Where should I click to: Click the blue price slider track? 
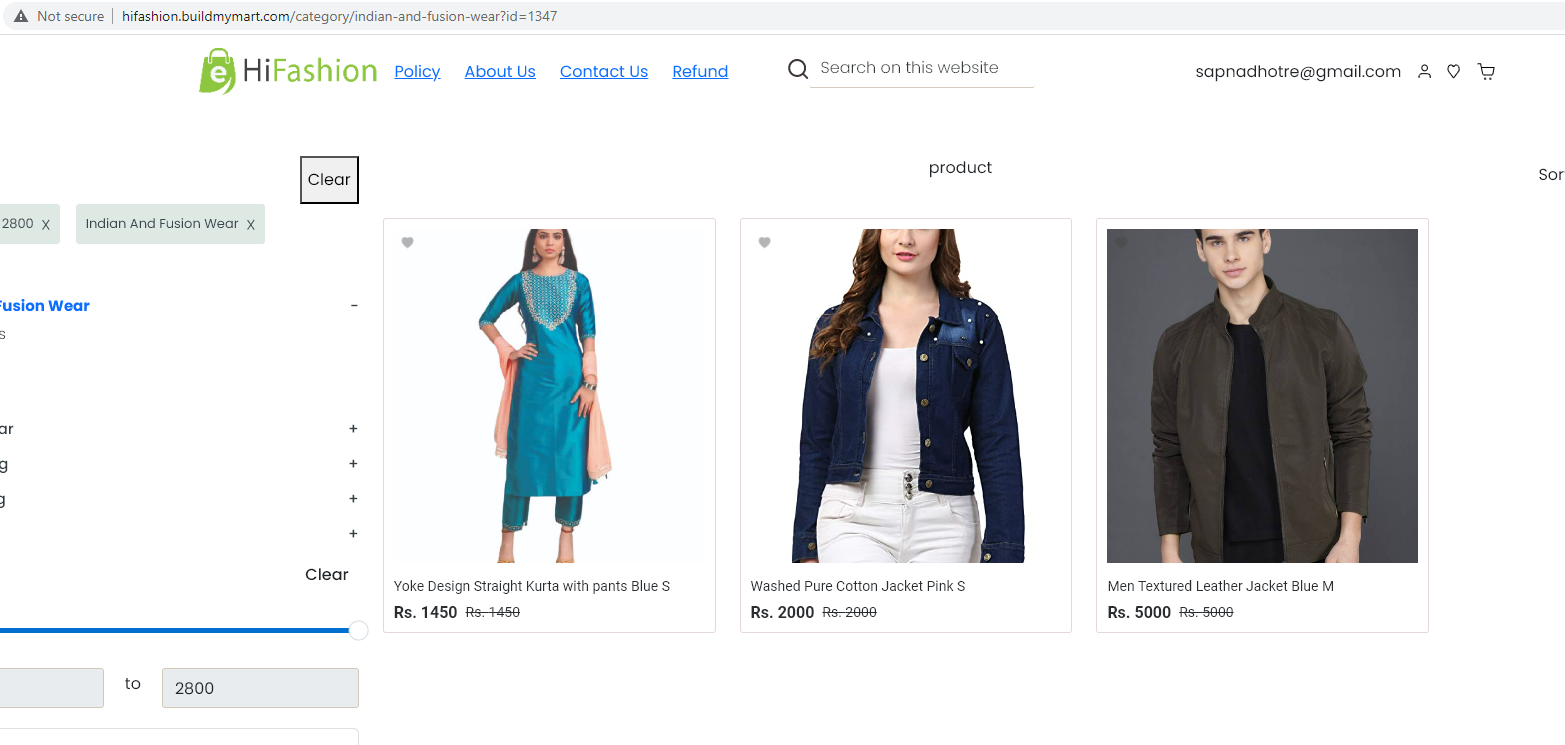coord(174,631)
